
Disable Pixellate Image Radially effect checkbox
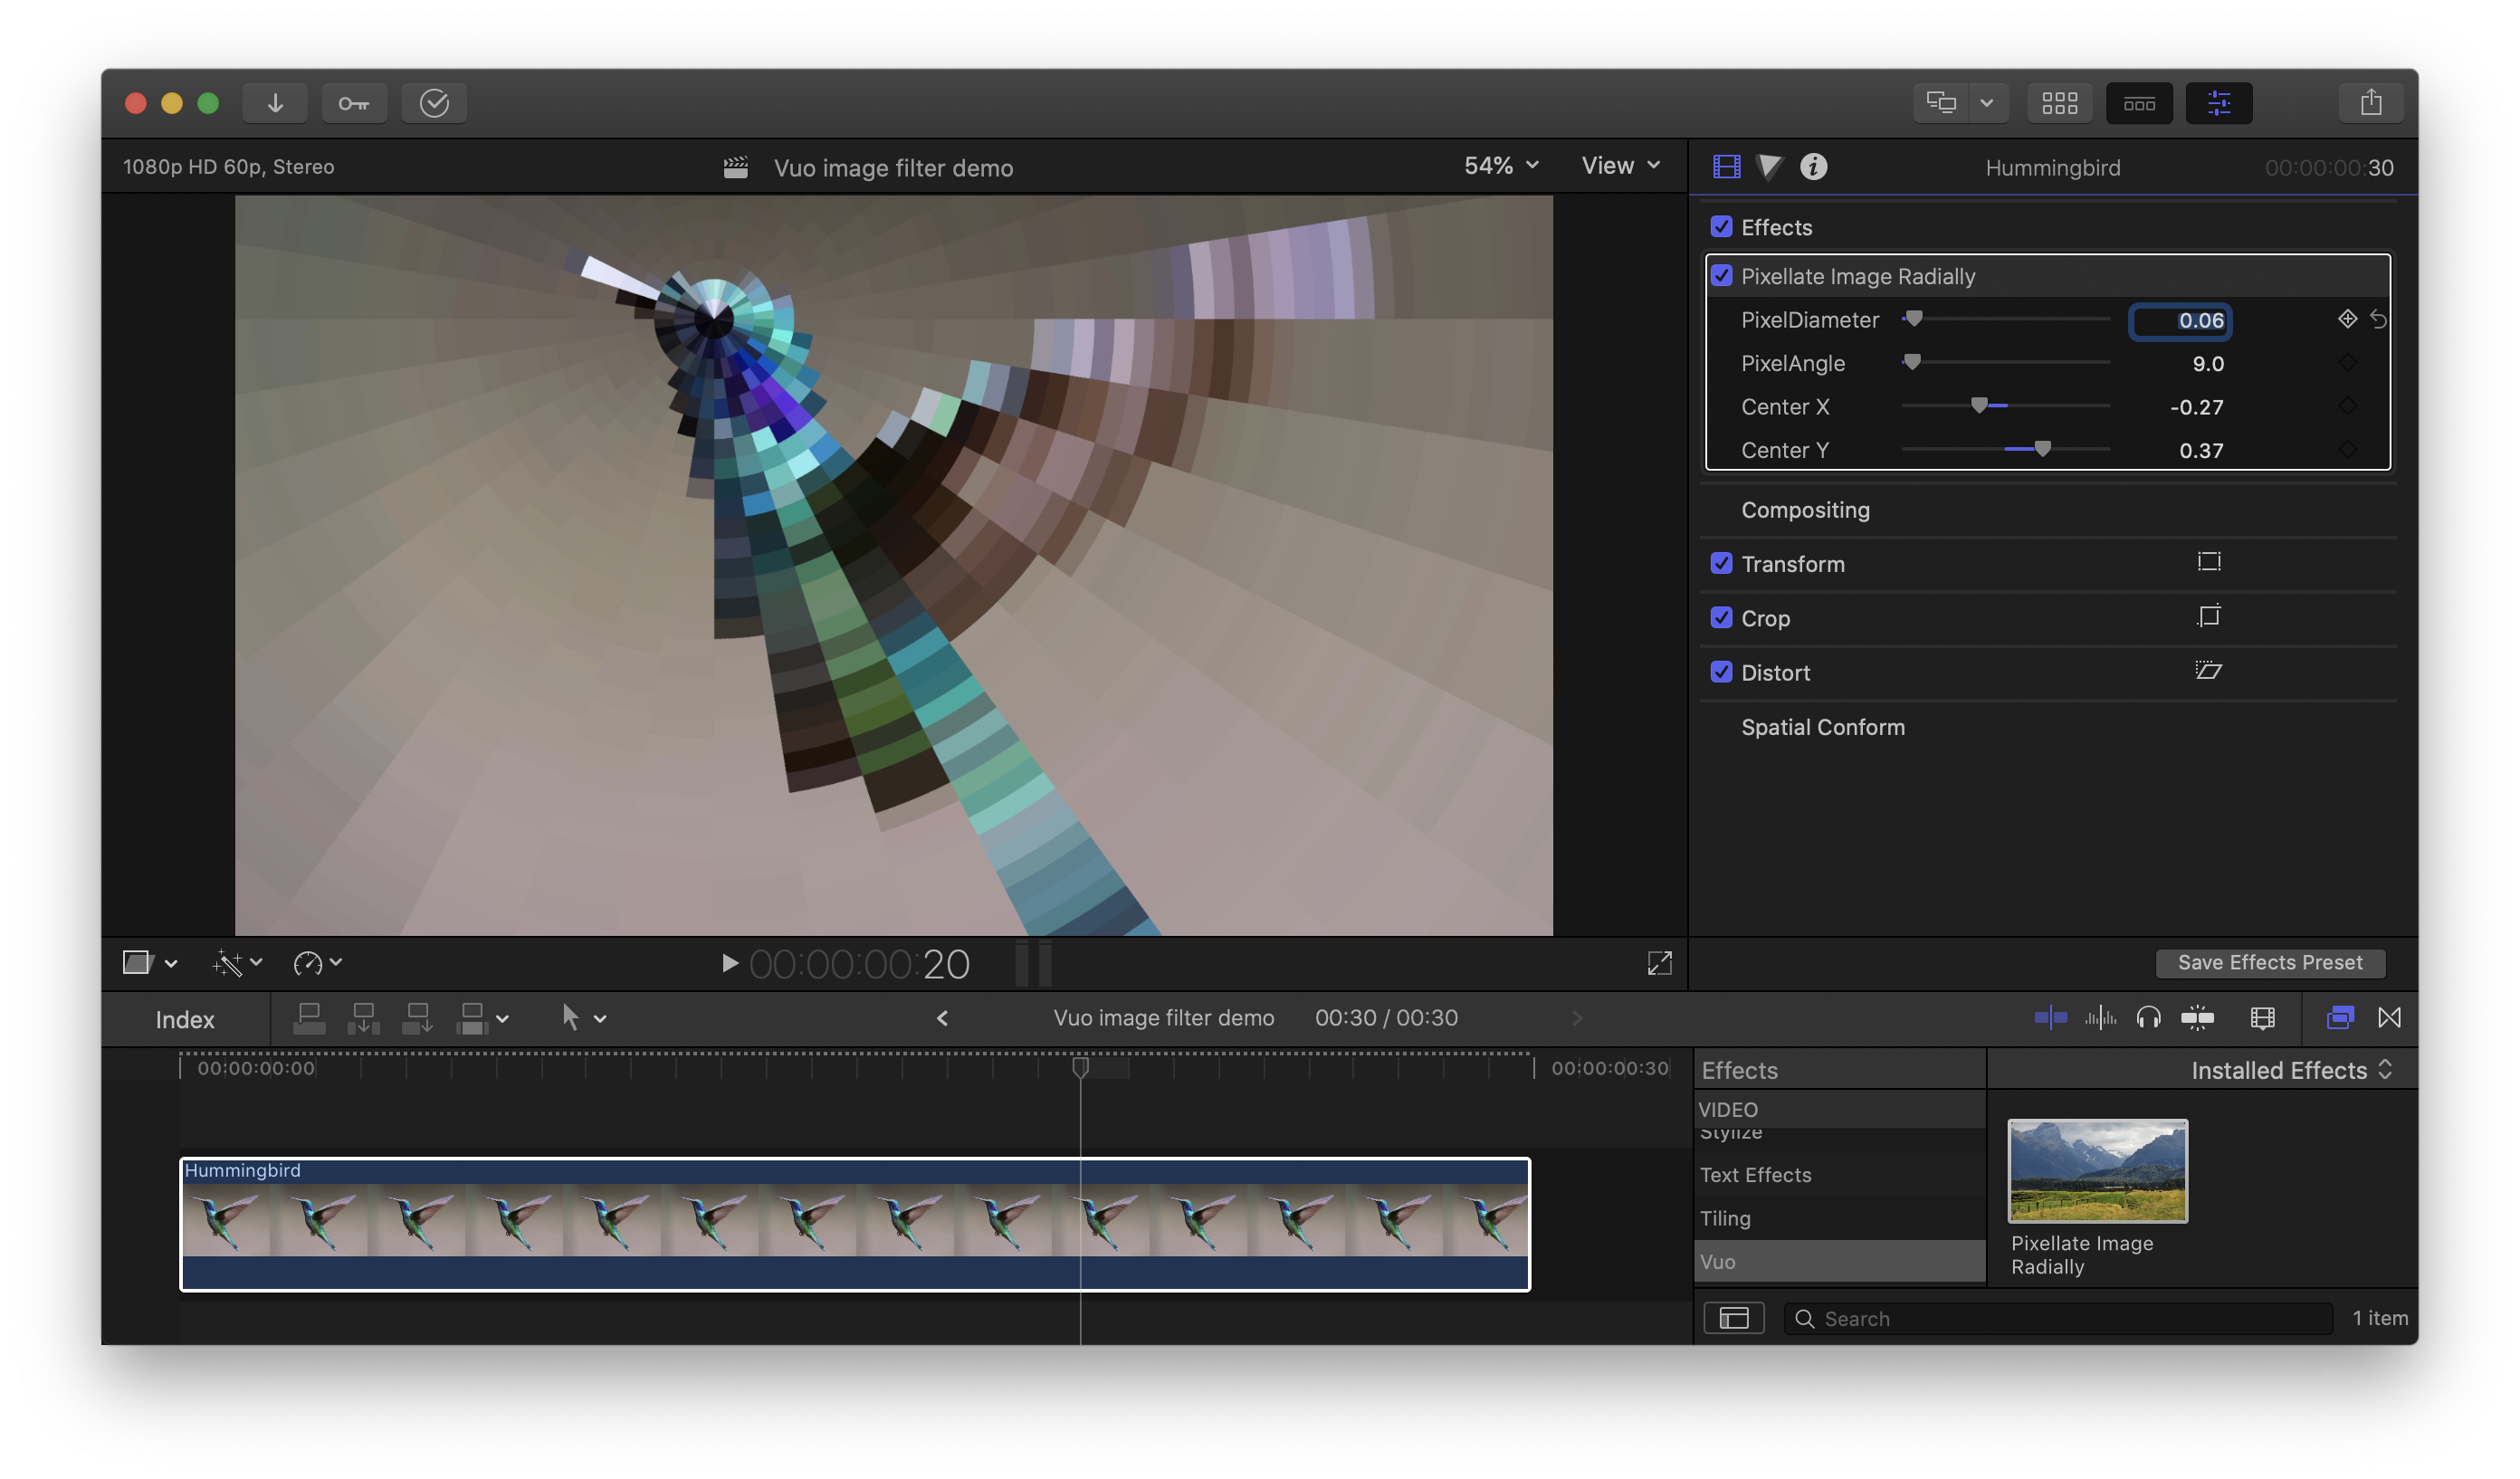coord(1721,276)
